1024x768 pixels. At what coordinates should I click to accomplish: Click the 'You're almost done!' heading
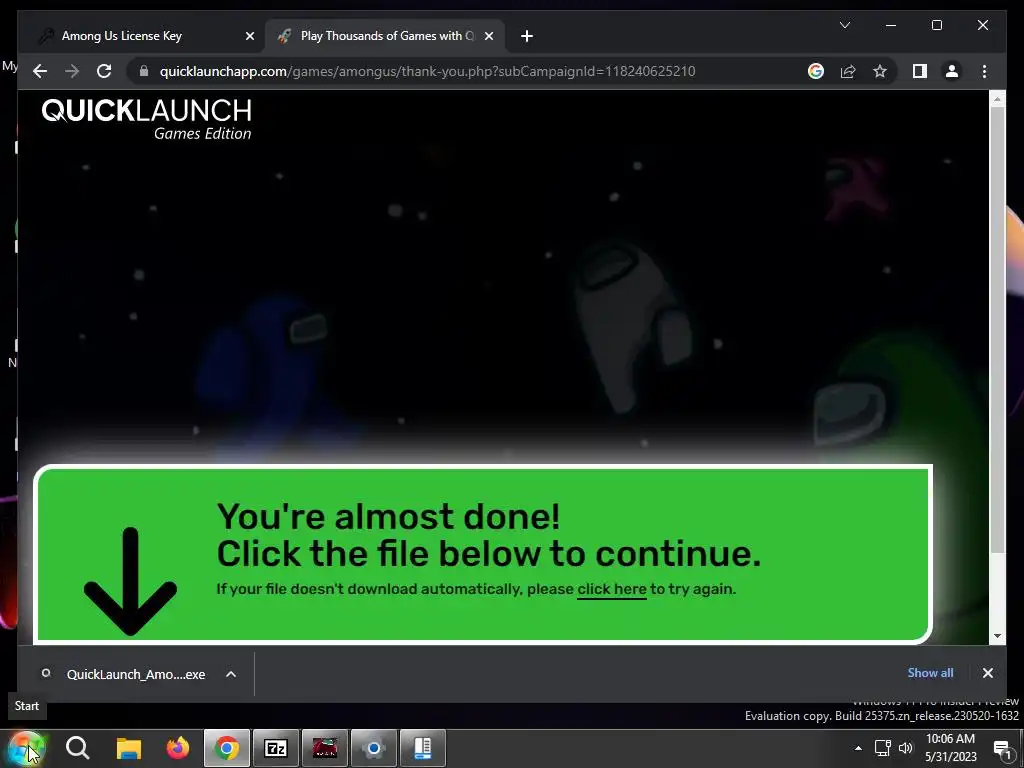[388, 517]
